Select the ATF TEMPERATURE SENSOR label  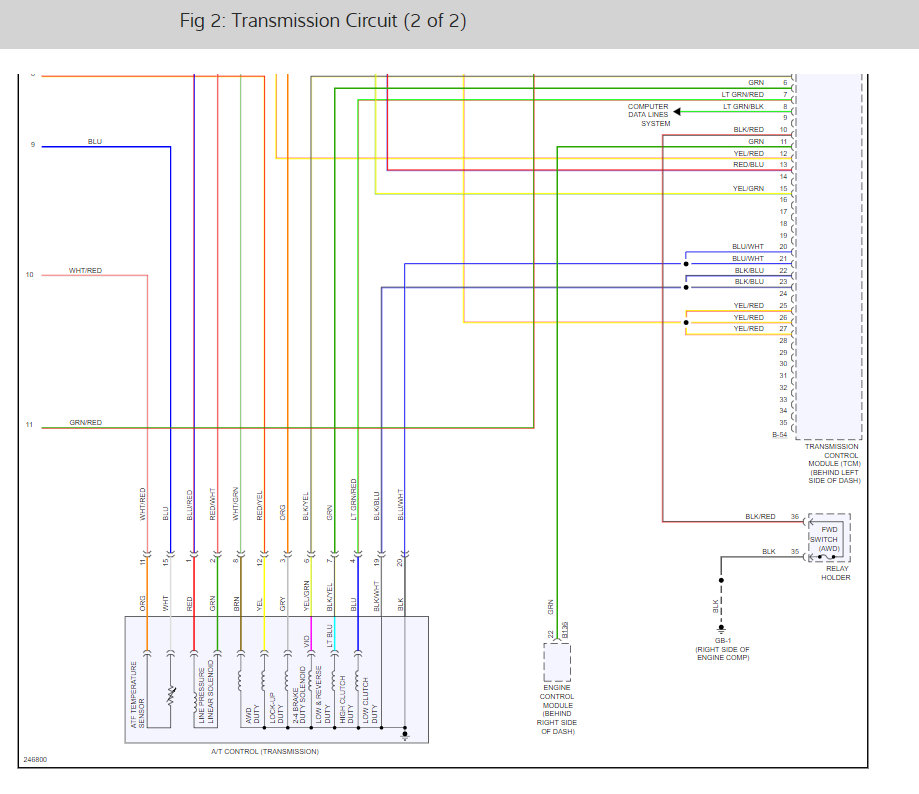[137, 694]
